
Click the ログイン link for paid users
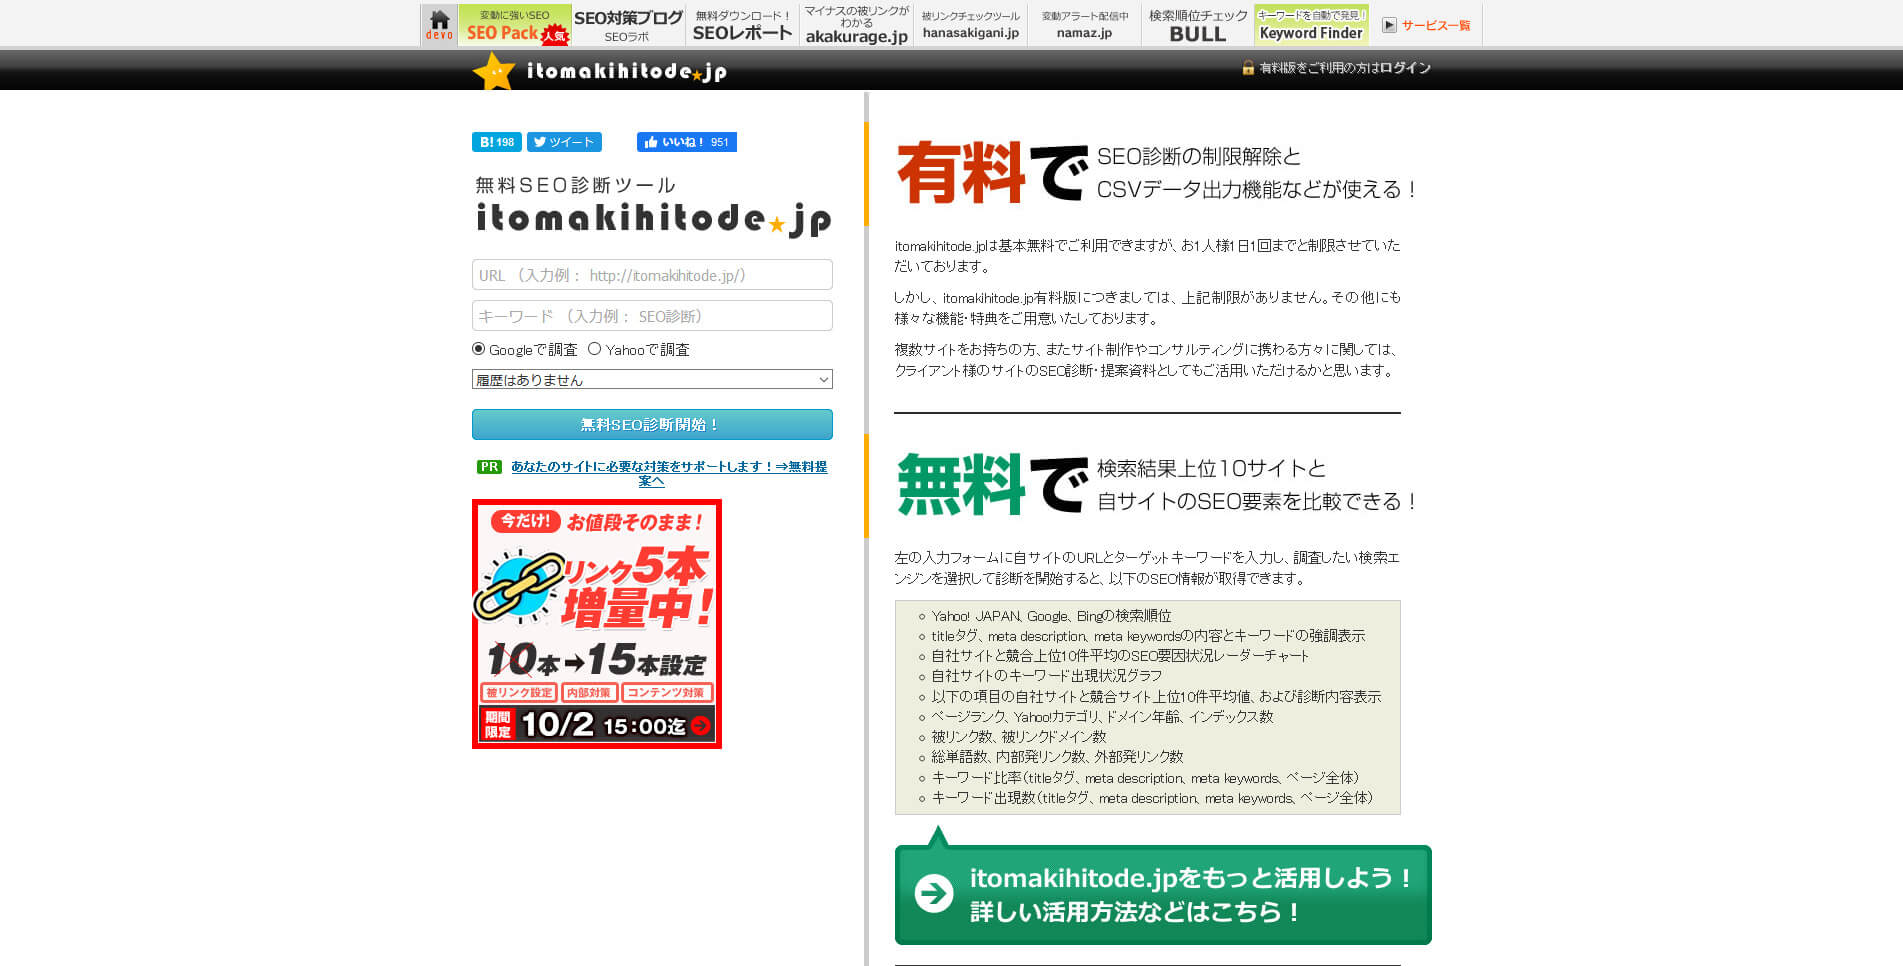coord(1404,68)
